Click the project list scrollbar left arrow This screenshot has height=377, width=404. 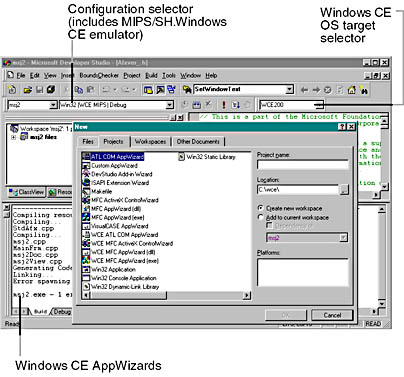tap(86, 295)
